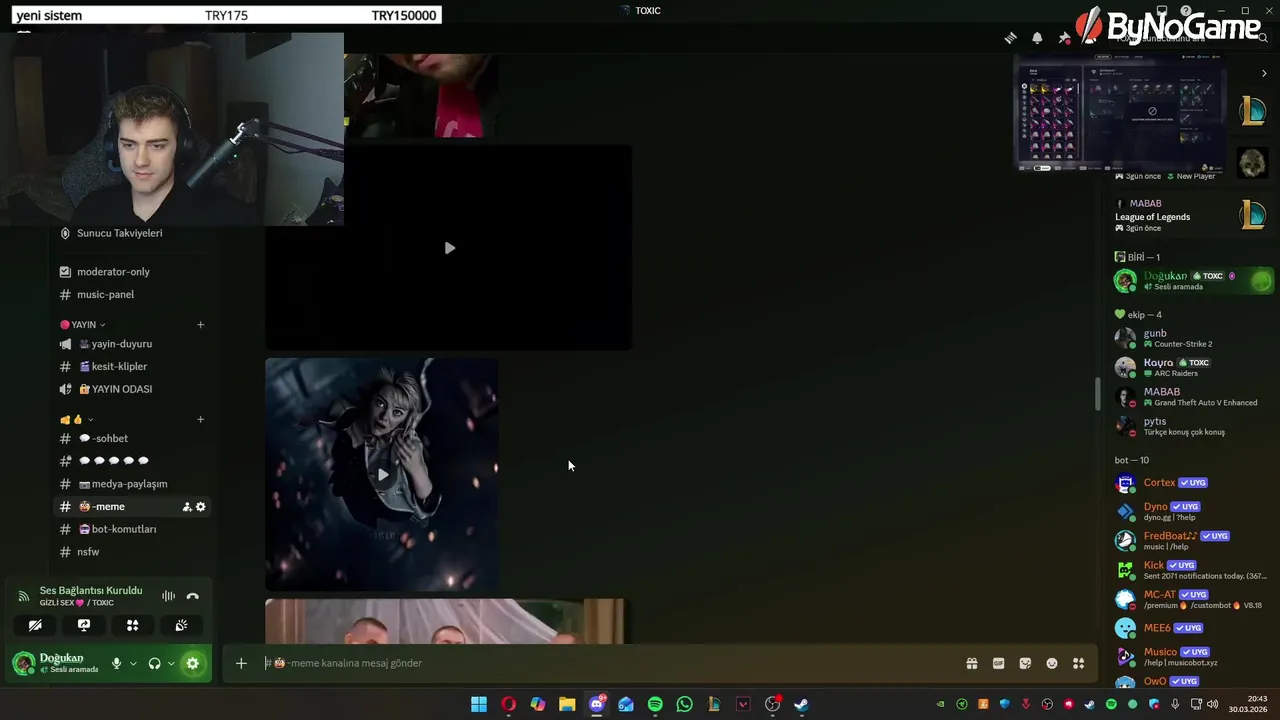
Task: Open FredBoat bot profile
Action: pyautogui.click(x=1192, y=541)
